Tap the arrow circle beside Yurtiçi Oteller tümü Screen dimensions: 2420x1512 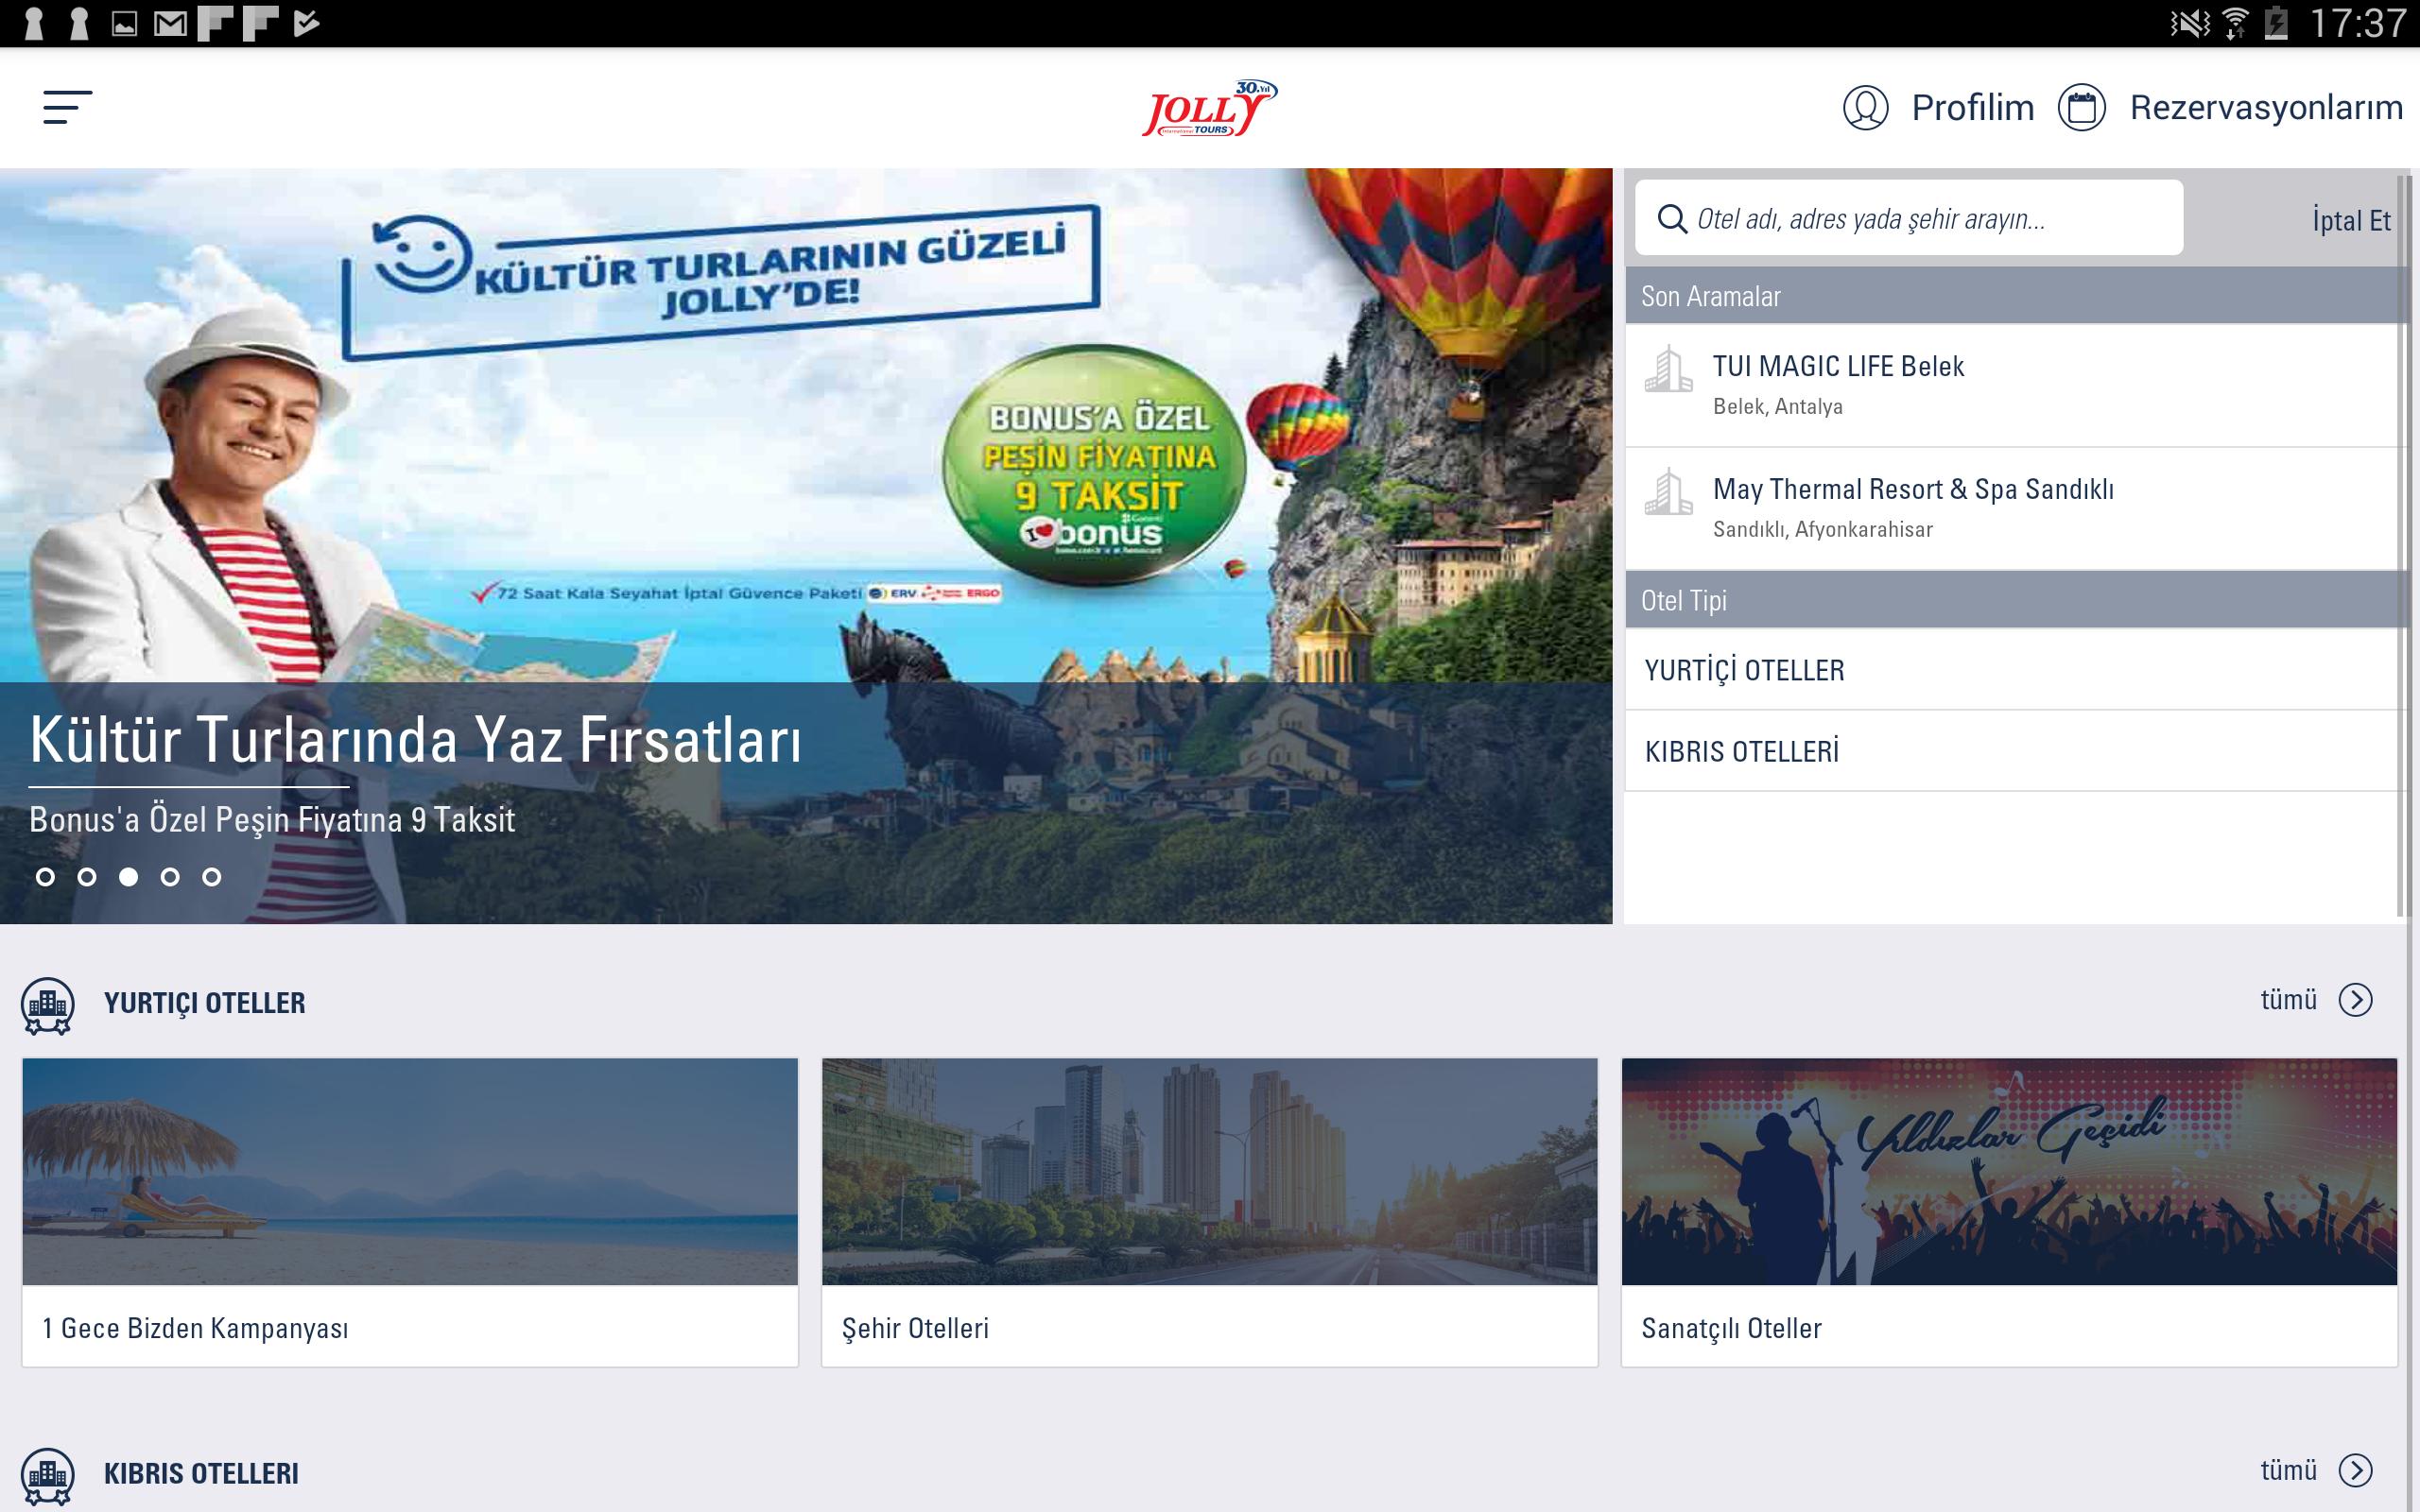click(2356, 1000)
